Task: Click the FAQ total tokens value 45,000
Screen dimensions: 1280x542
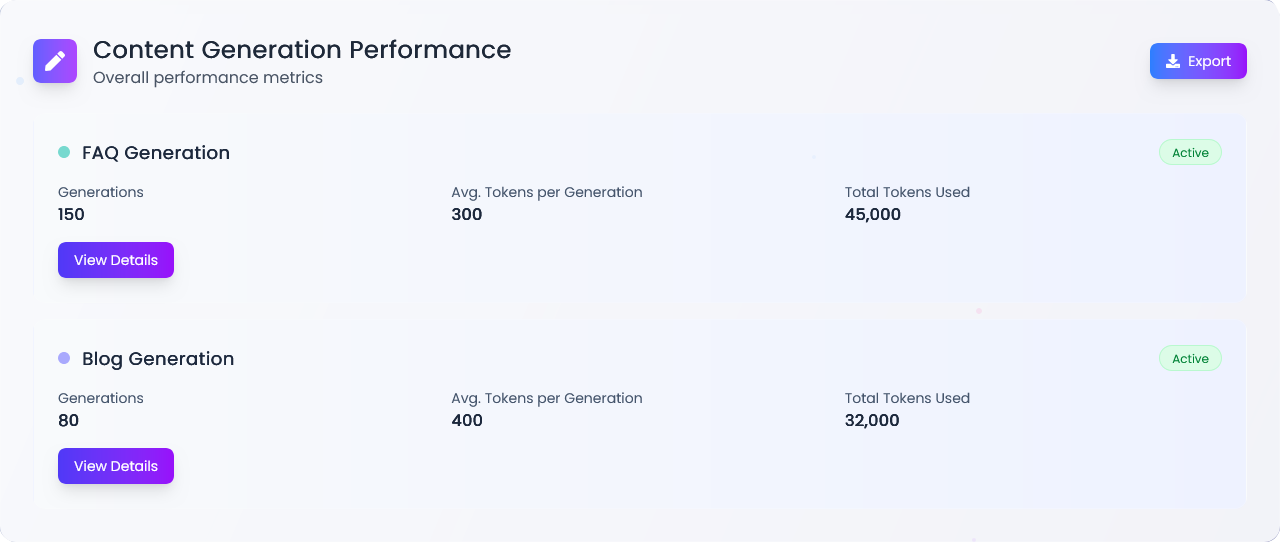Action: coord(873,215)
